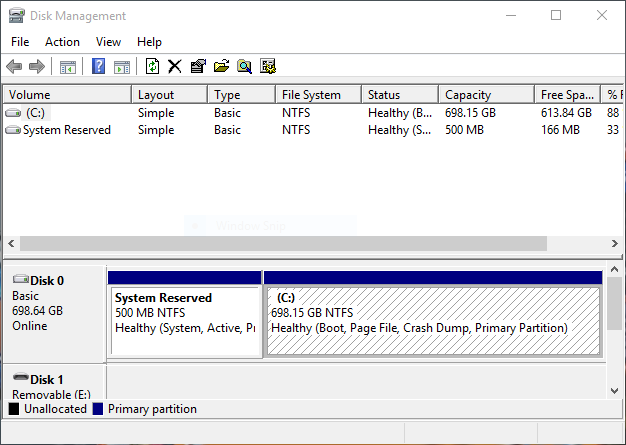Sort list by Capacity column header
626x445 pixels.
tap(486, 95)
